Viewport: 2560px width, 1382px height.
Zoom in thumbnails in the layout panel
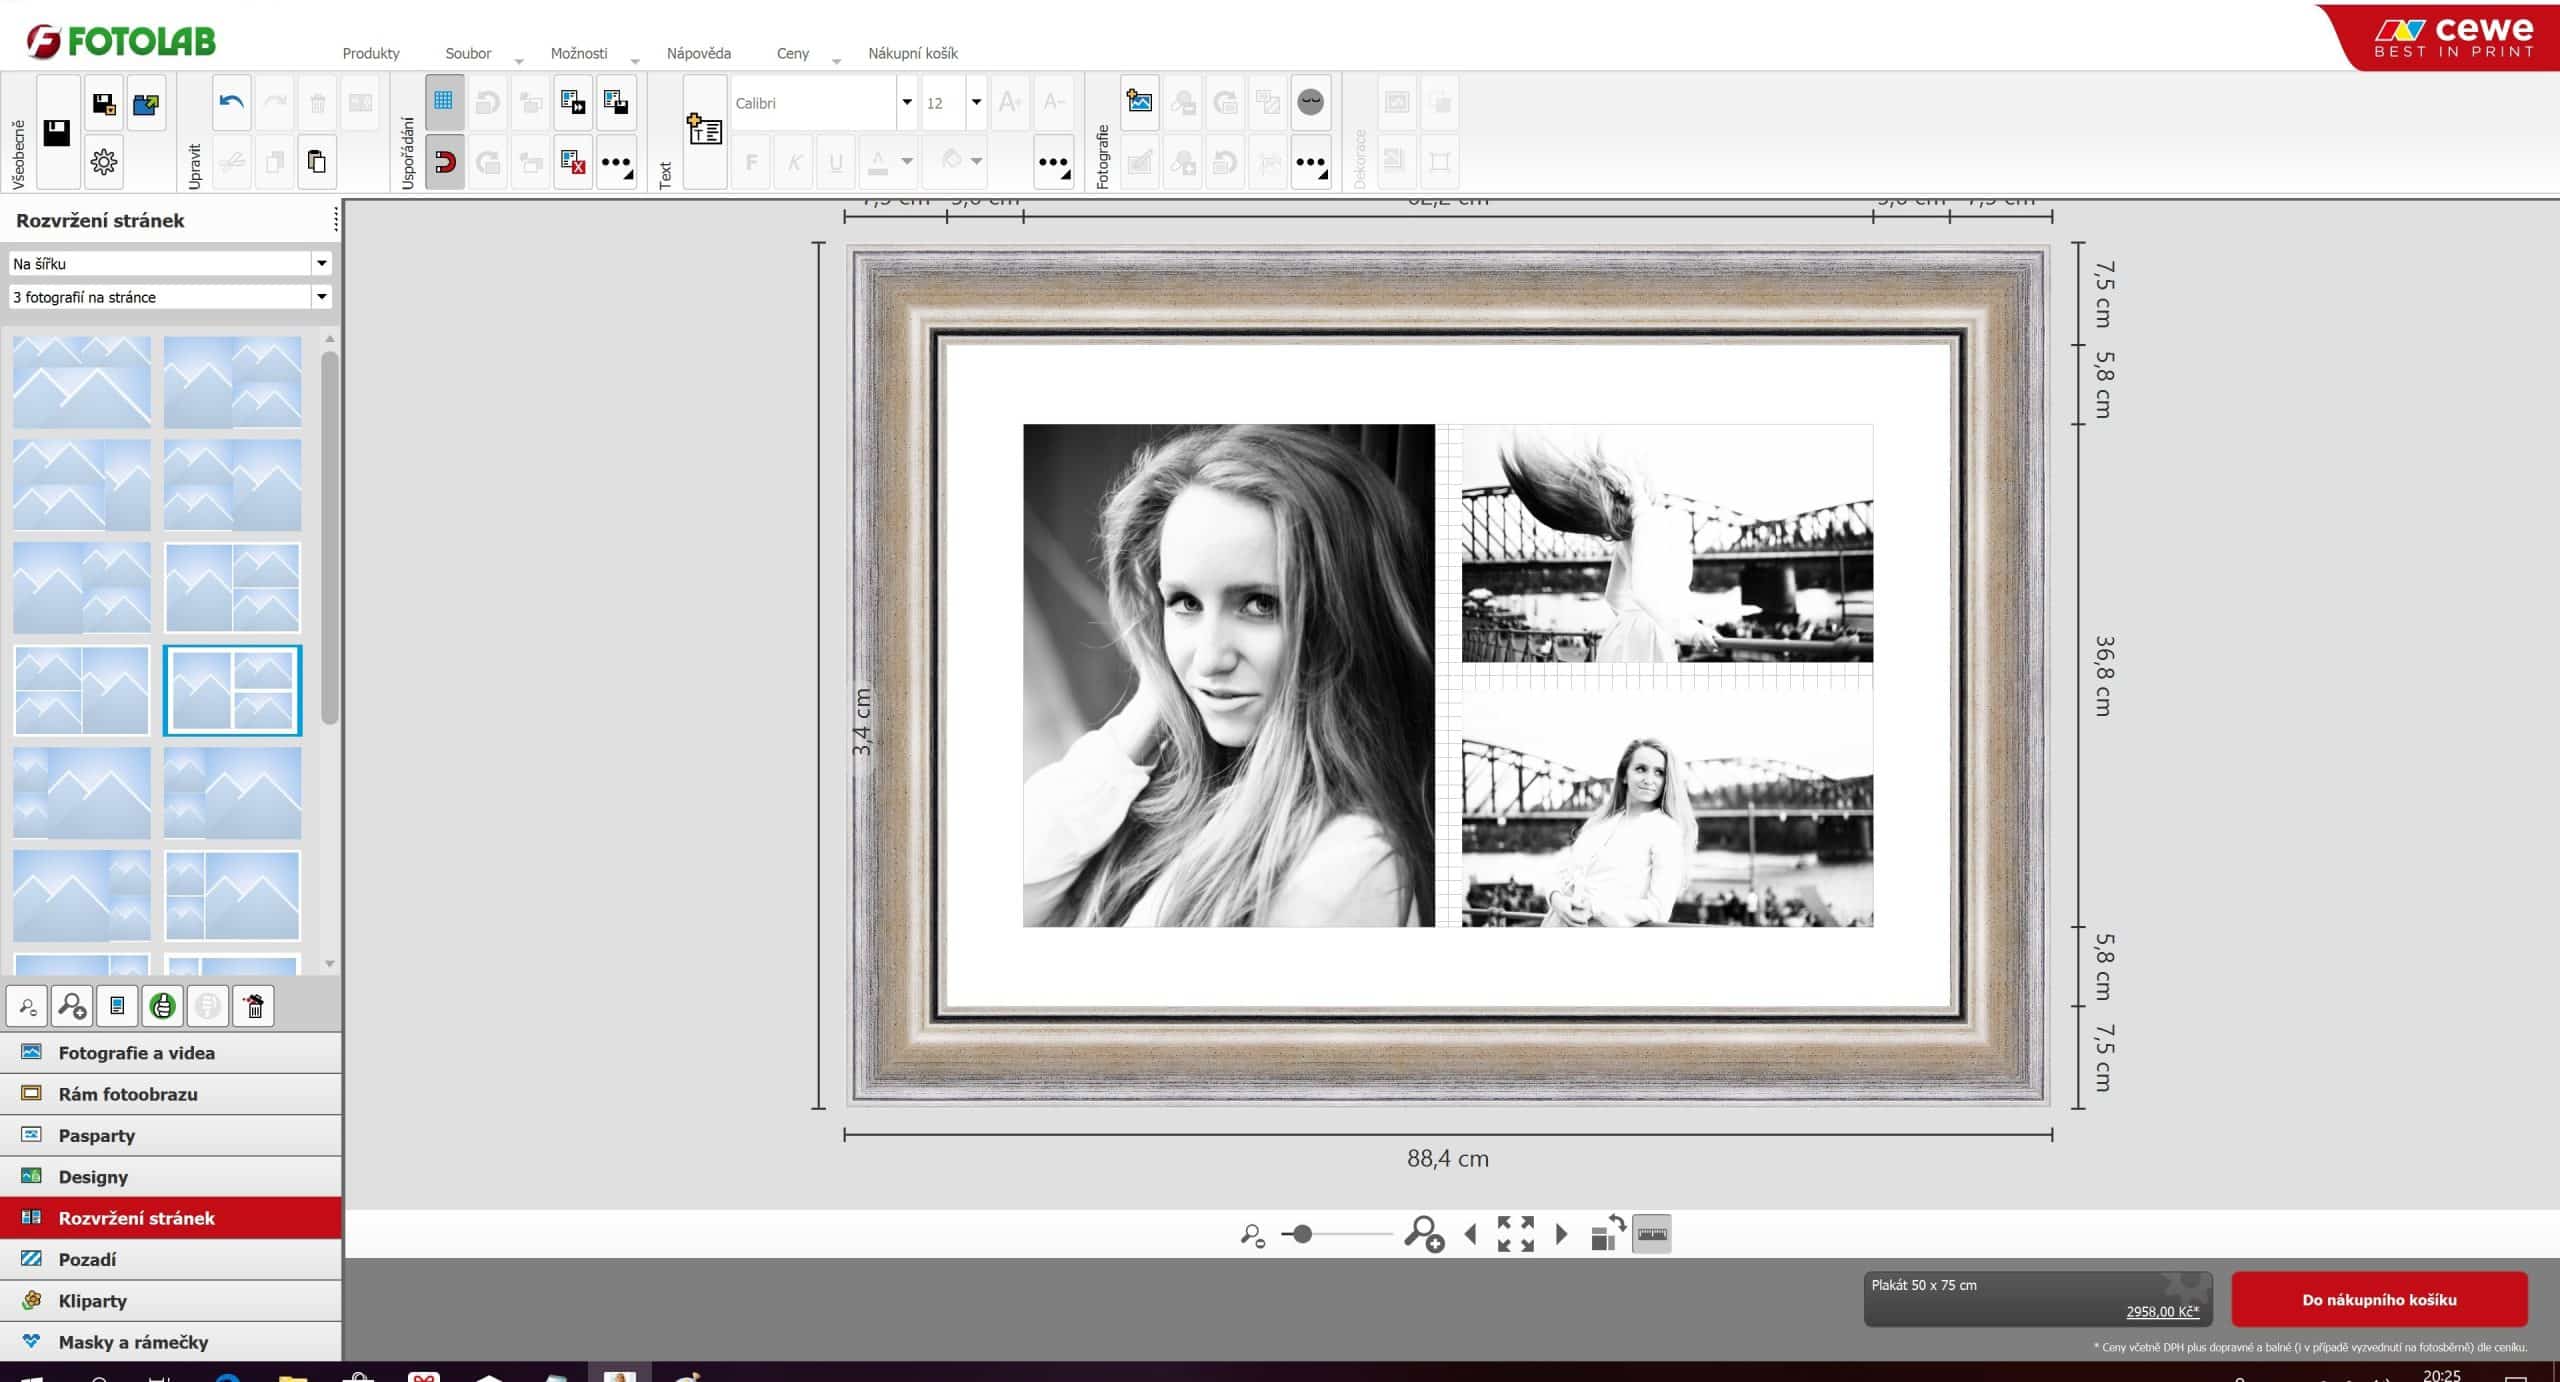point(72,1006)
